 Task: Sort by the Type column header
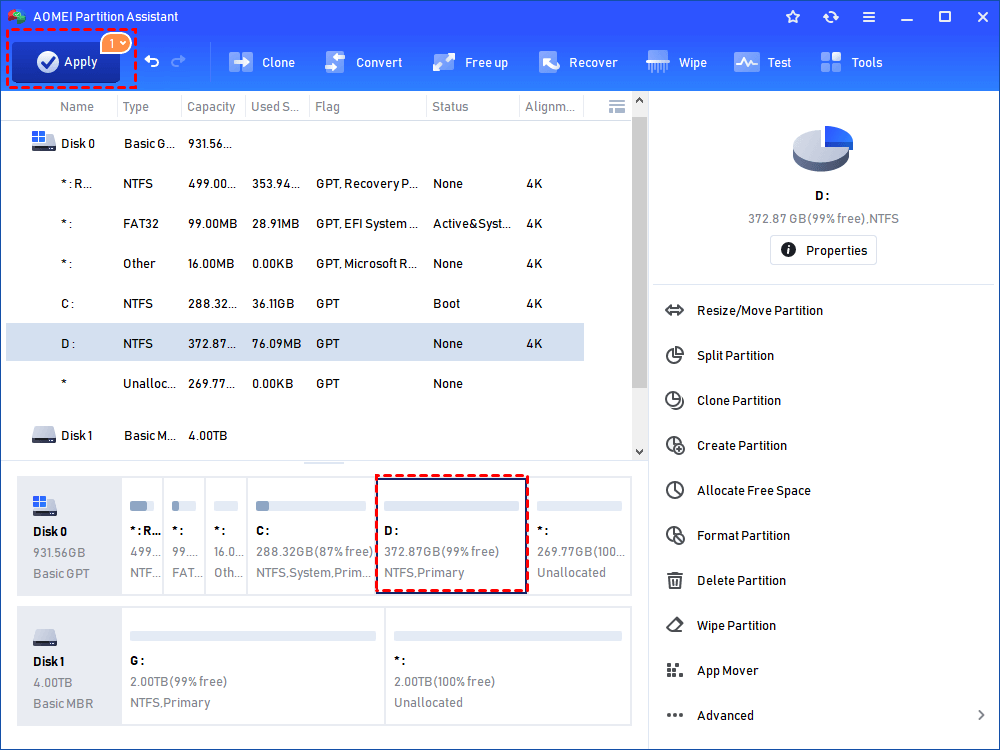pos(136,107)
